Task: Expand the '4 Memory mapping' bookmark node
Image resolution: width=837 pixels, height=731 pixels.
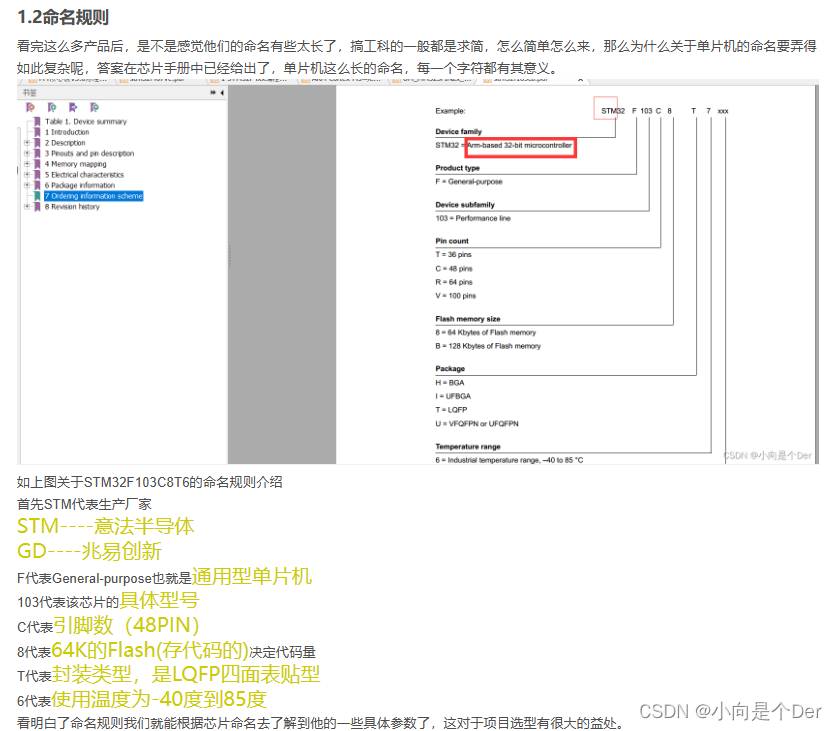Action: (27, 164)
